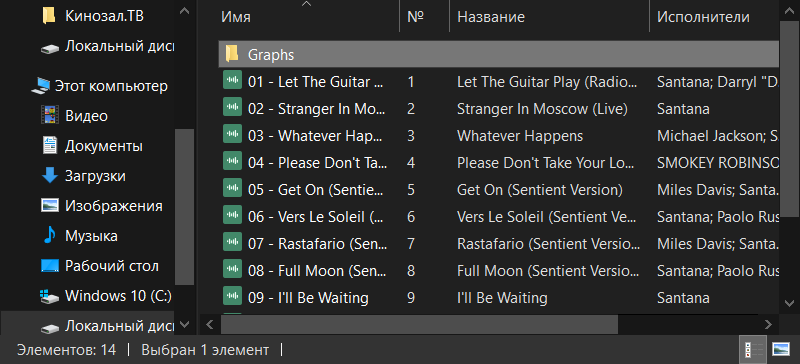Switch to large thumbnails view icon
This screenshot has width=800, height=364.
781,349
